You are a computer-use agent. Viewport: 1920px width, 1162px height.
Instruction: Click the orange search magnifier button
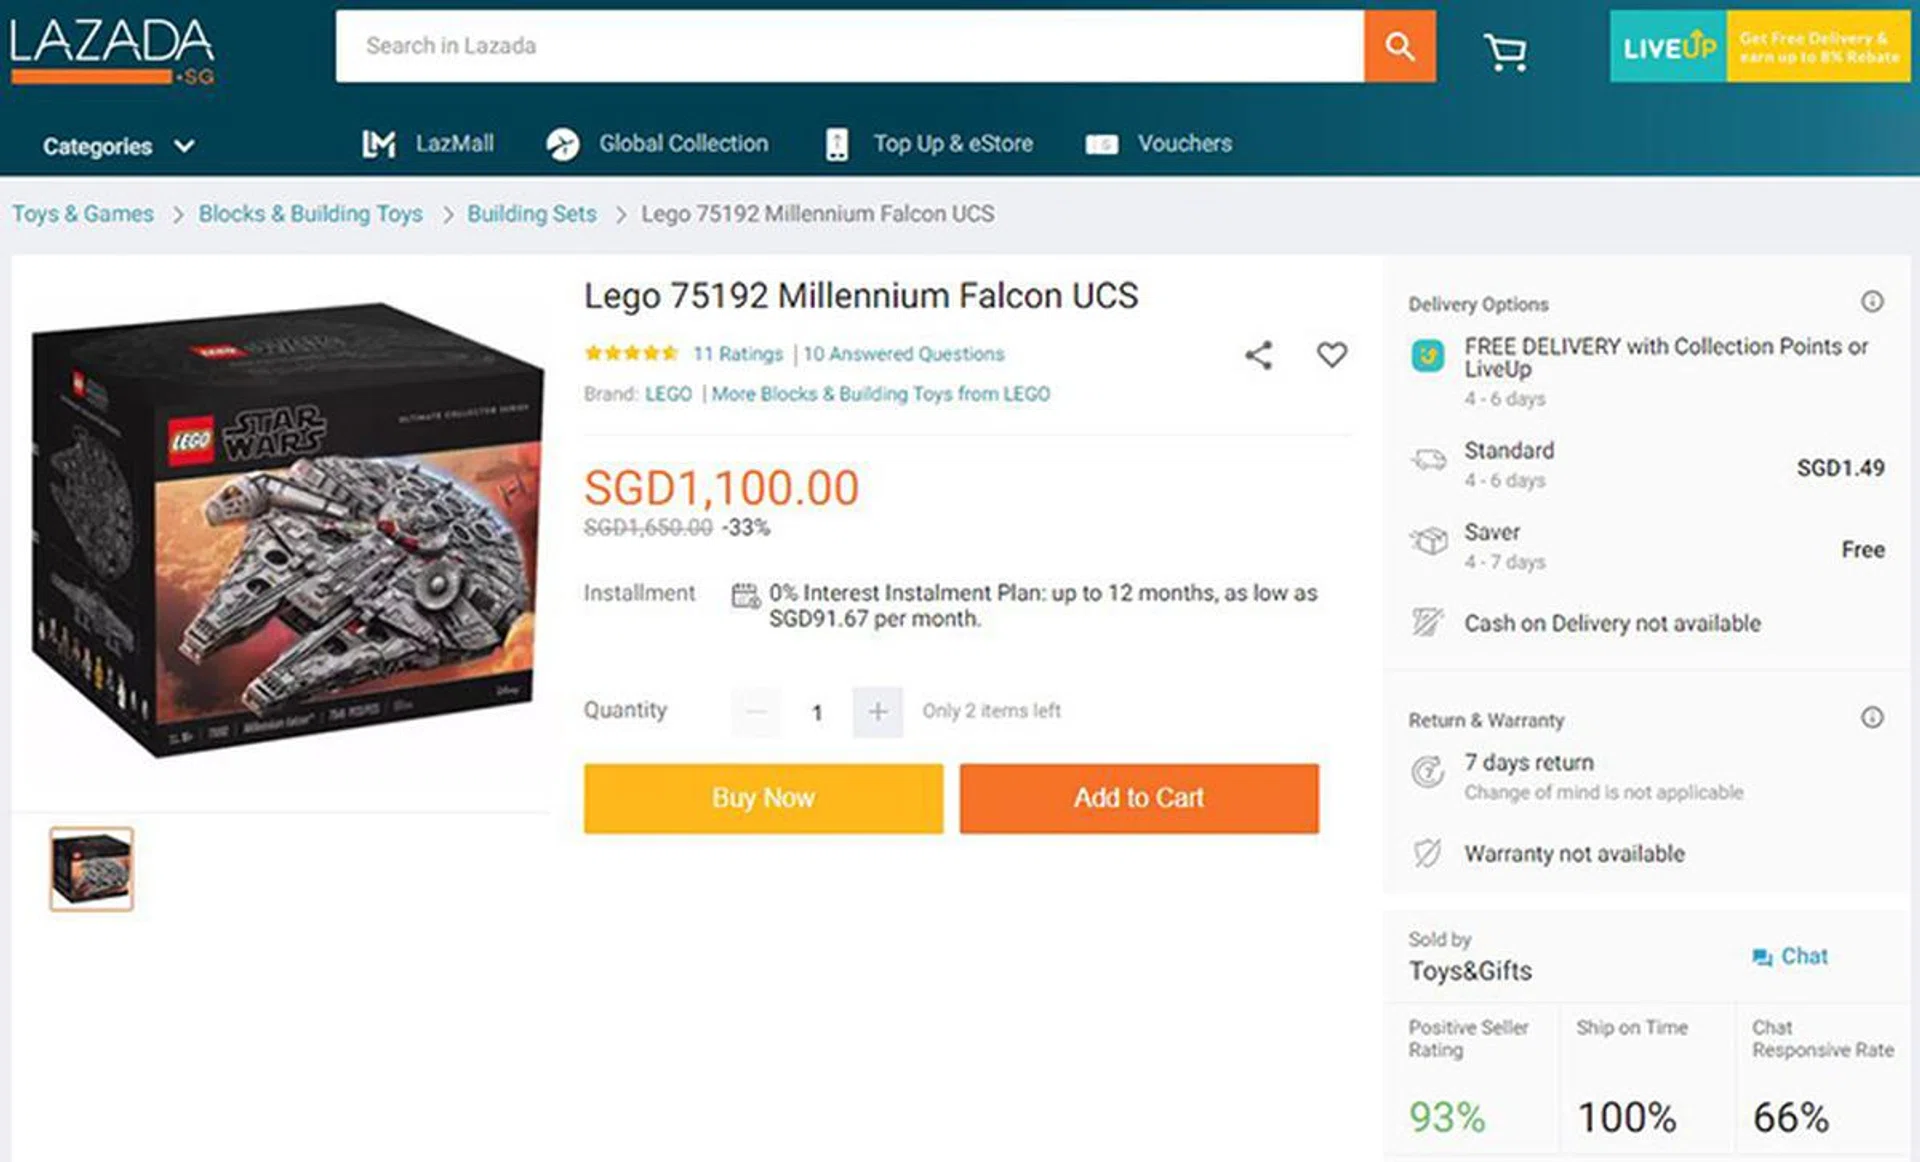point(1399,46)
